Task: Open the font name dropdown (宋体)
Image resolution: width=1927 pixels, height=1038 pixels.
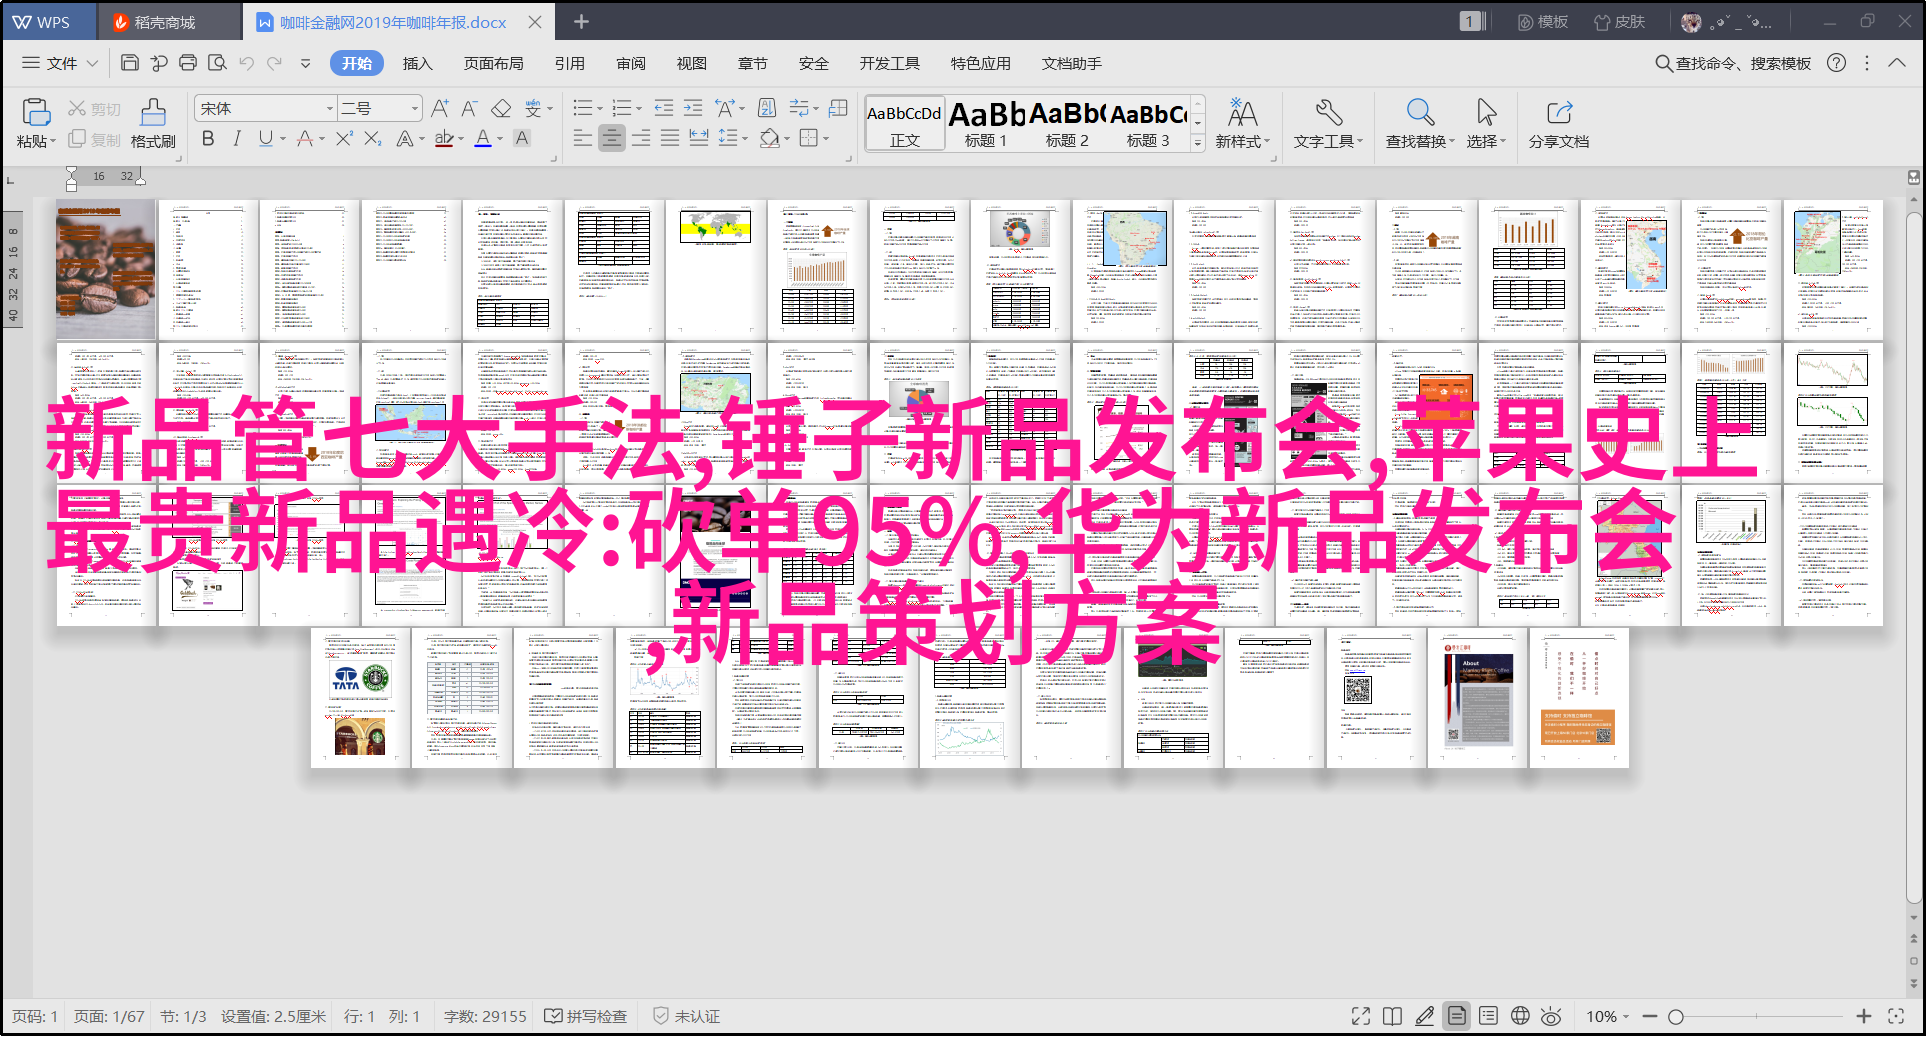Action: pos(330,108)
